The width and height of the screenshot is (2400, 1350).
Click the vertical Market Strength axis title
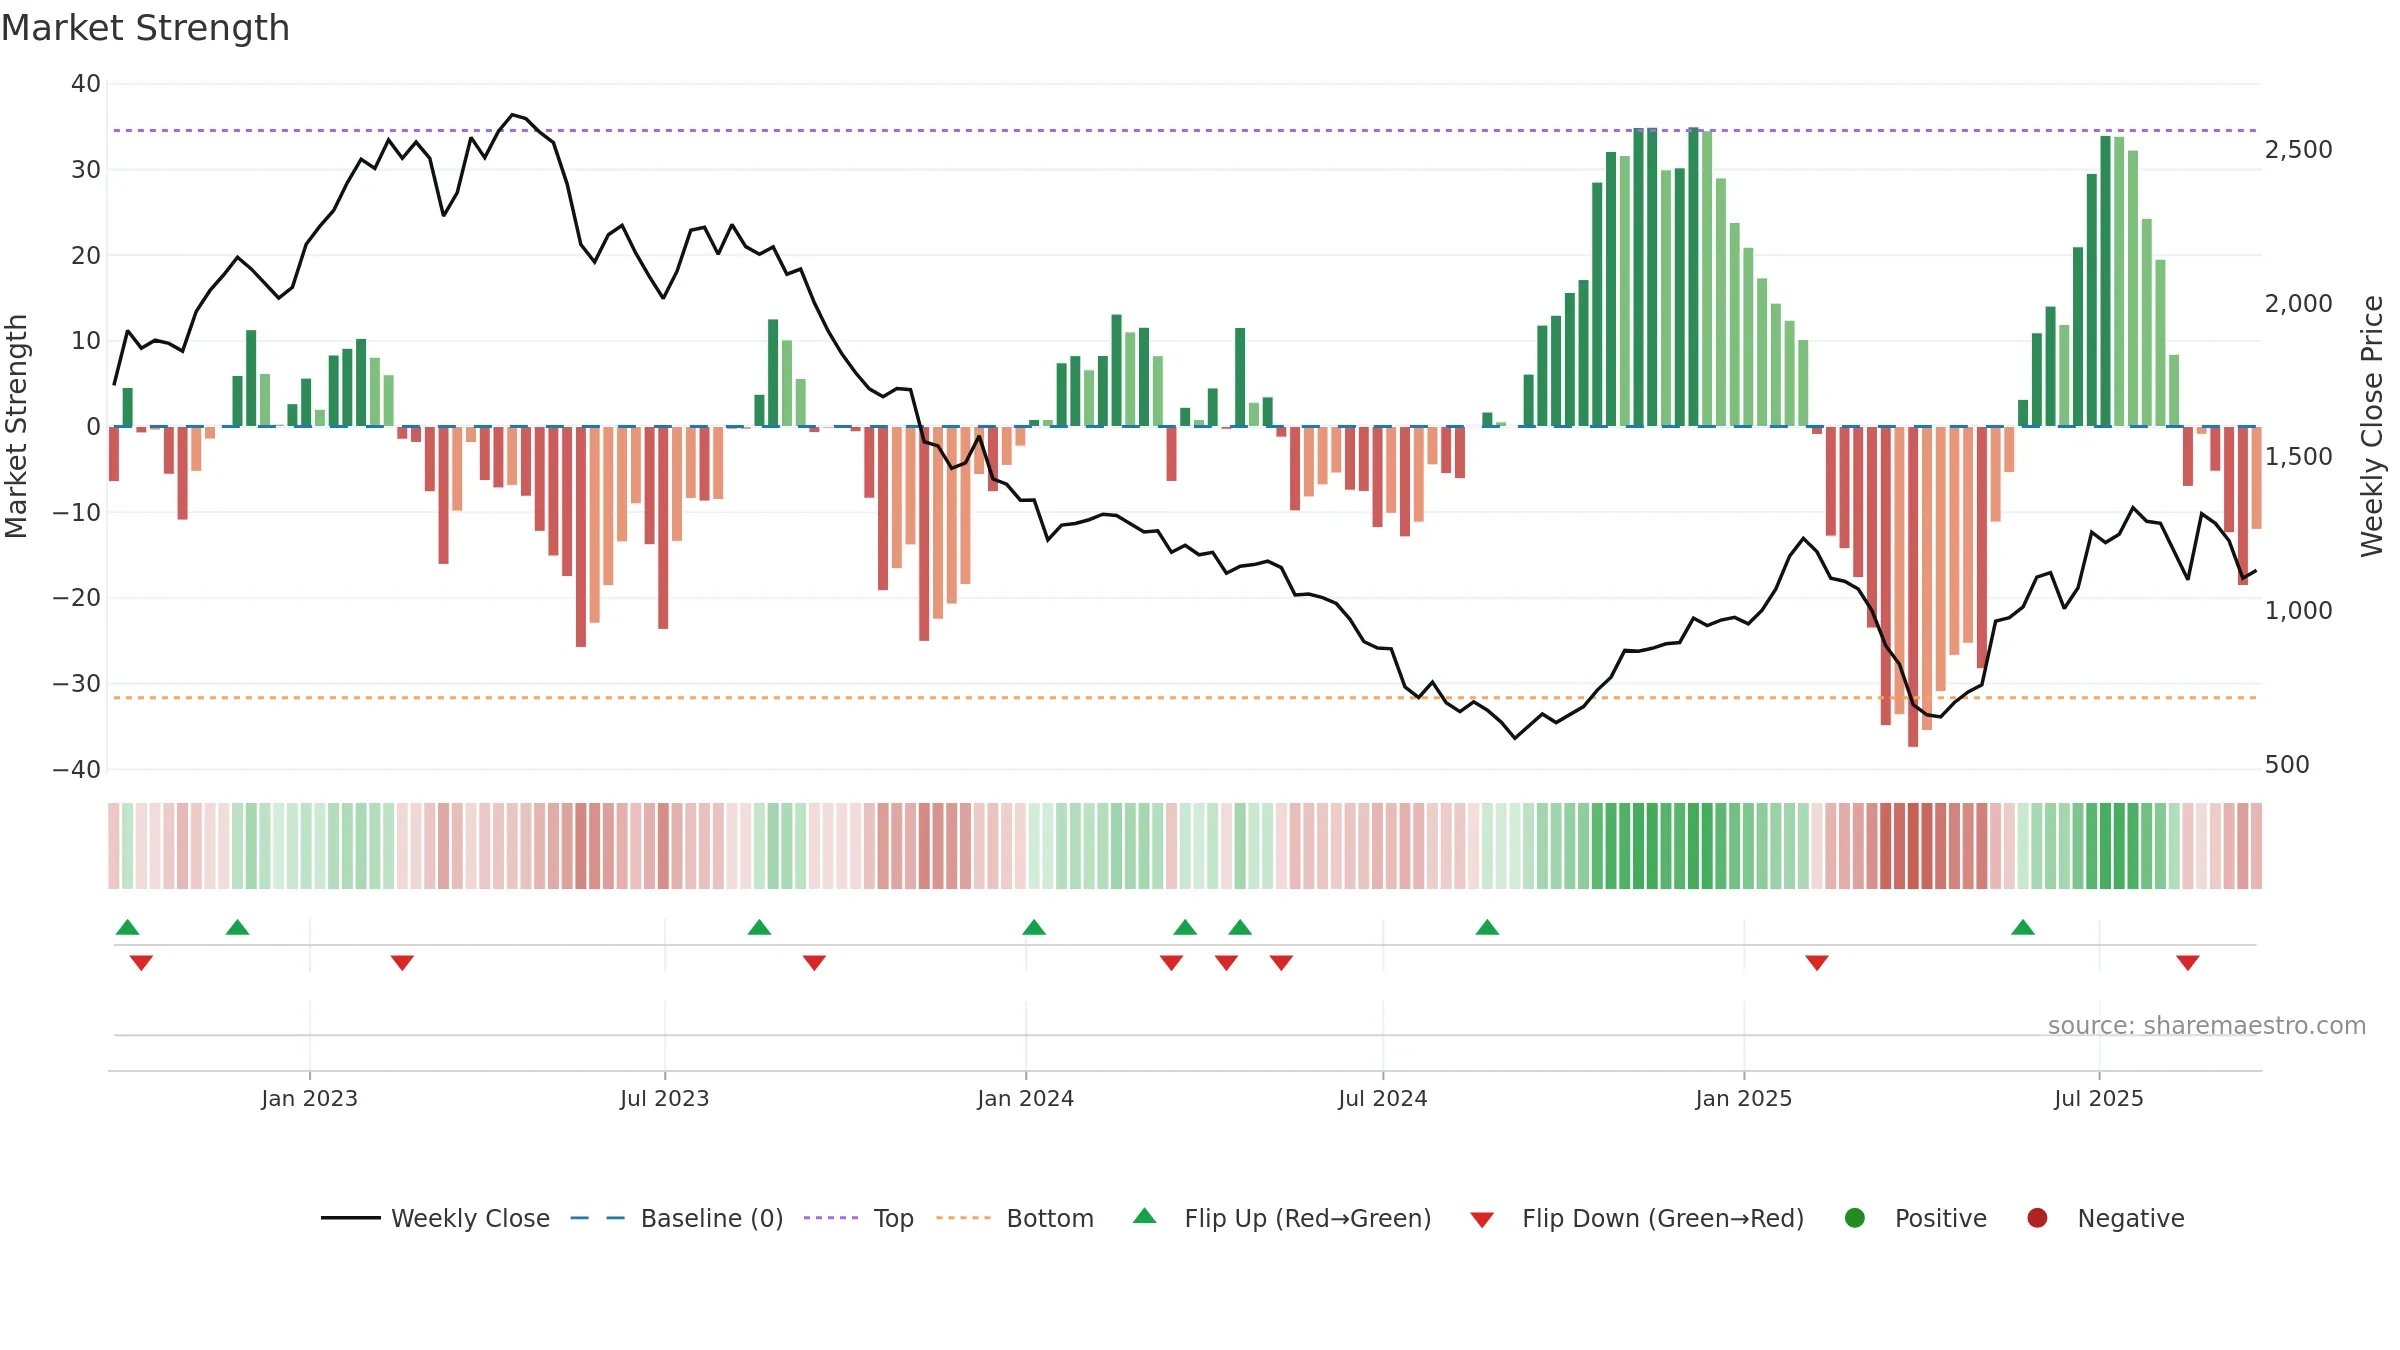(17, 426)
